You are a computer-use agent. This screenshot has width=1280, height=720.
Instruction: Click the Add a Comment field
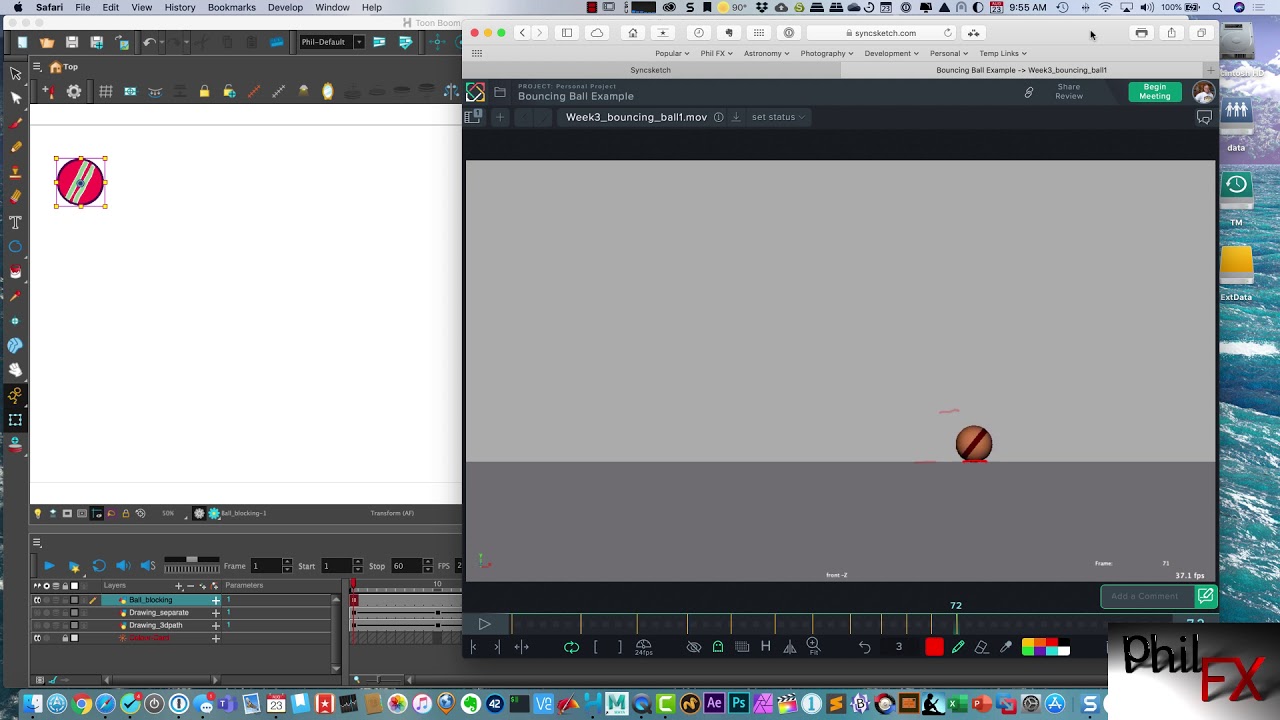tap(1146, 596)
